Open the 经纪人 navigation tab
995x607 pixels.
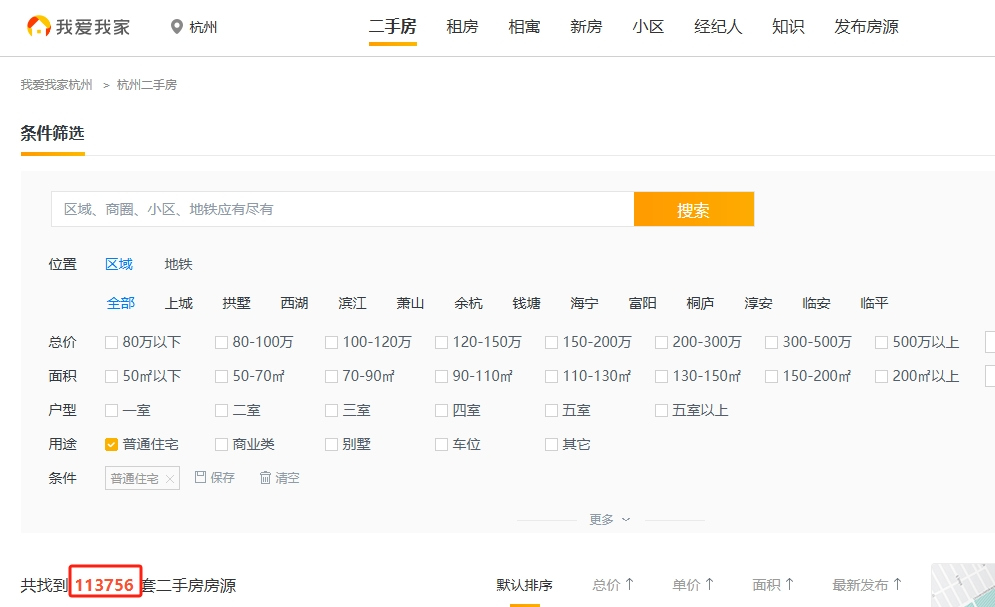tap(718, 27)
